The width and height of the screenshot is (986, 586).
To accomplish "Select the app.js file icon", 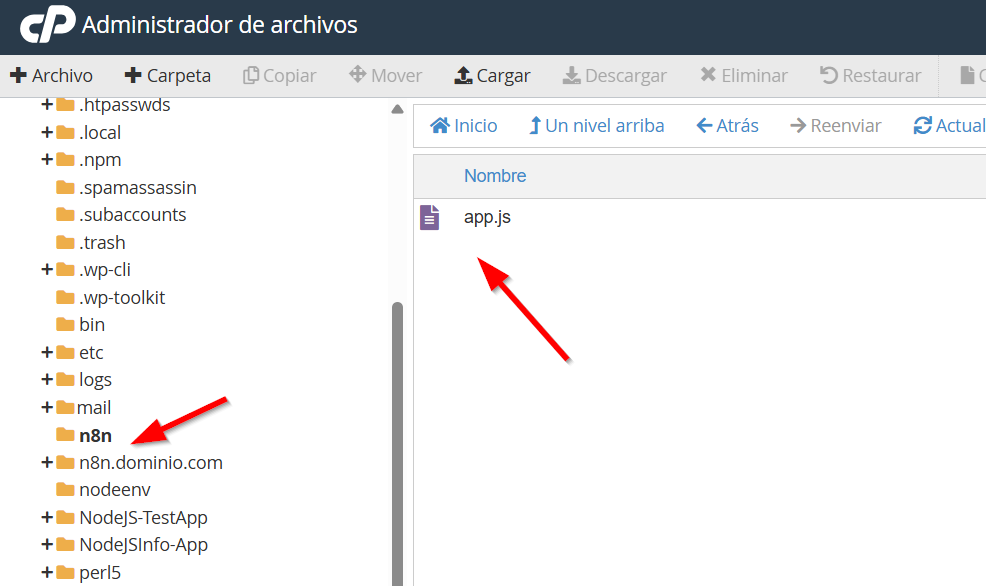I will click(430, 217).
